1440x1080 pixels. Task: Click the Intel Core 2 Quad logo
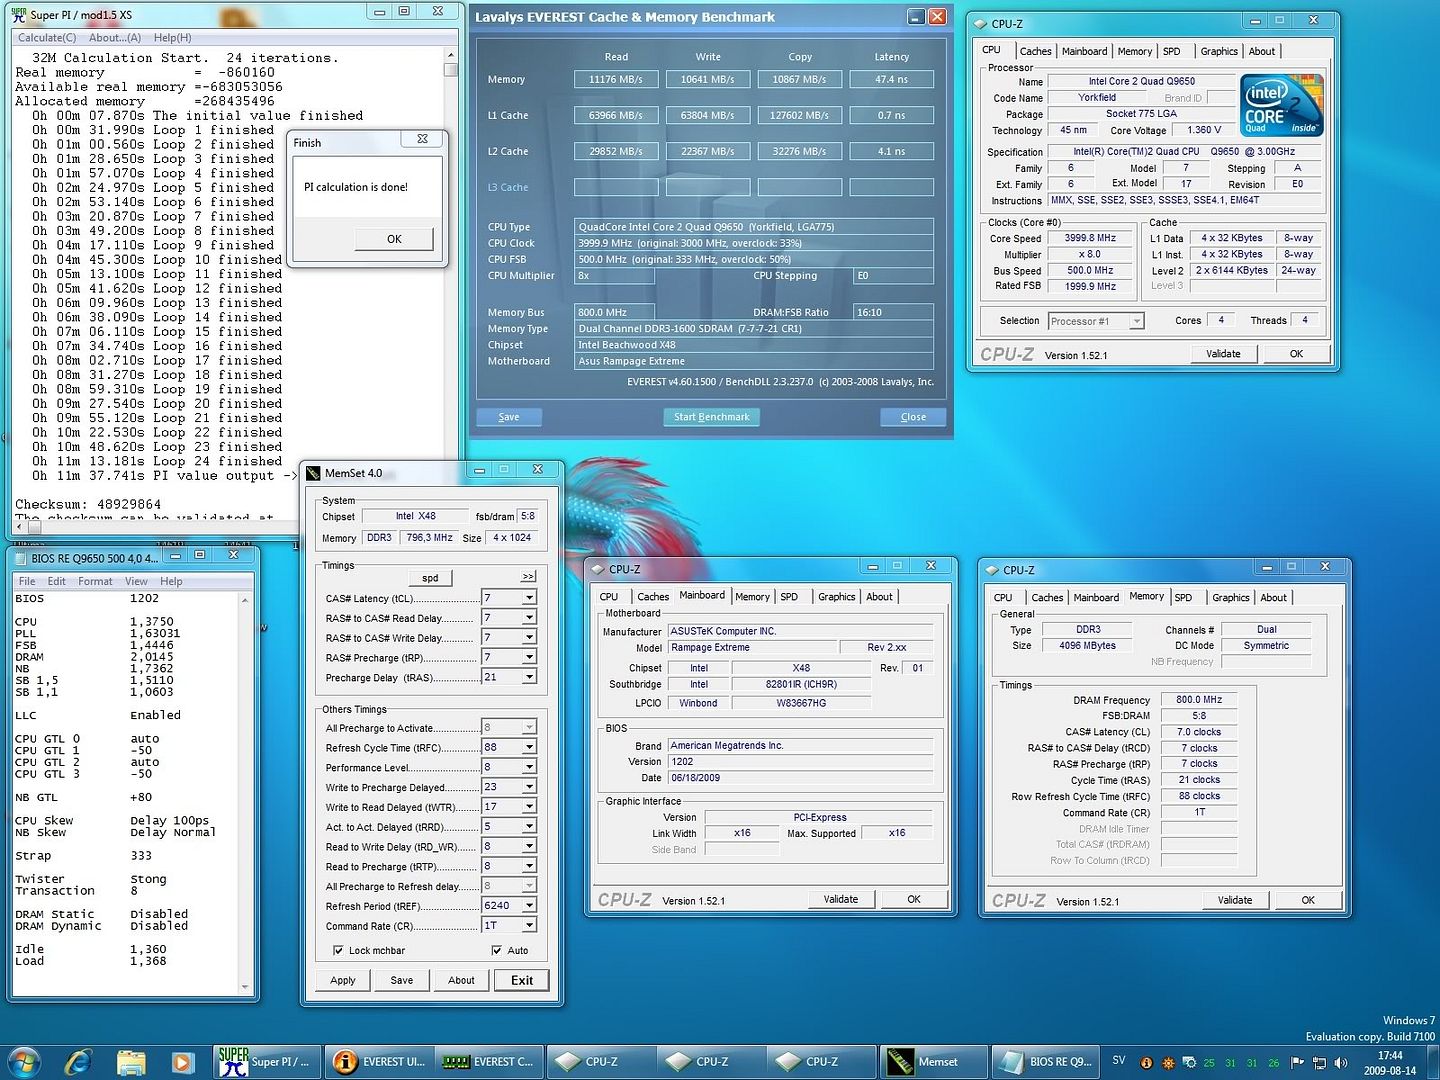[x=1282, y=105]
